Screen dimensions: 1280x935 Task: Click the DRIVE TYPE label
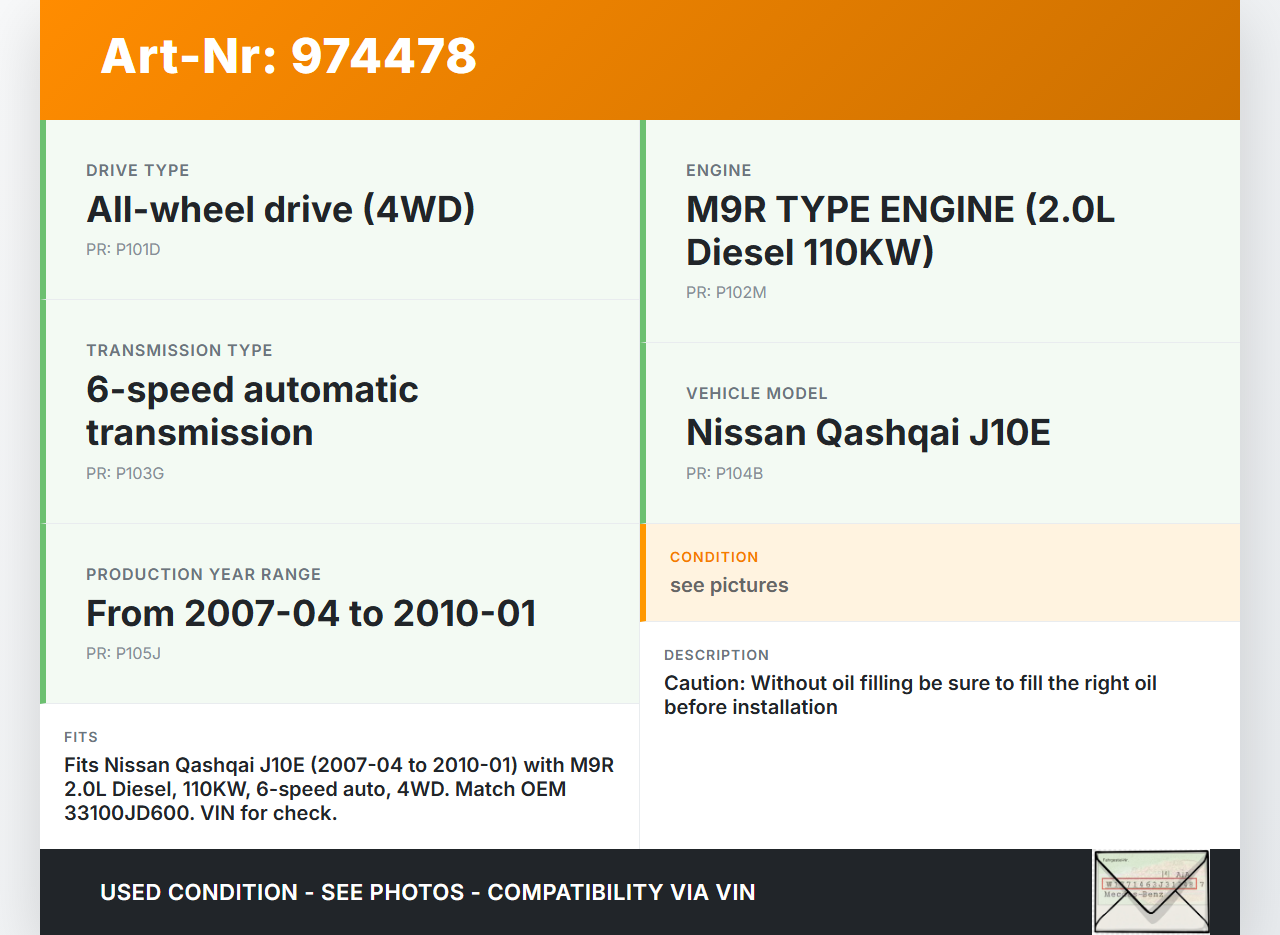point(137,170)
